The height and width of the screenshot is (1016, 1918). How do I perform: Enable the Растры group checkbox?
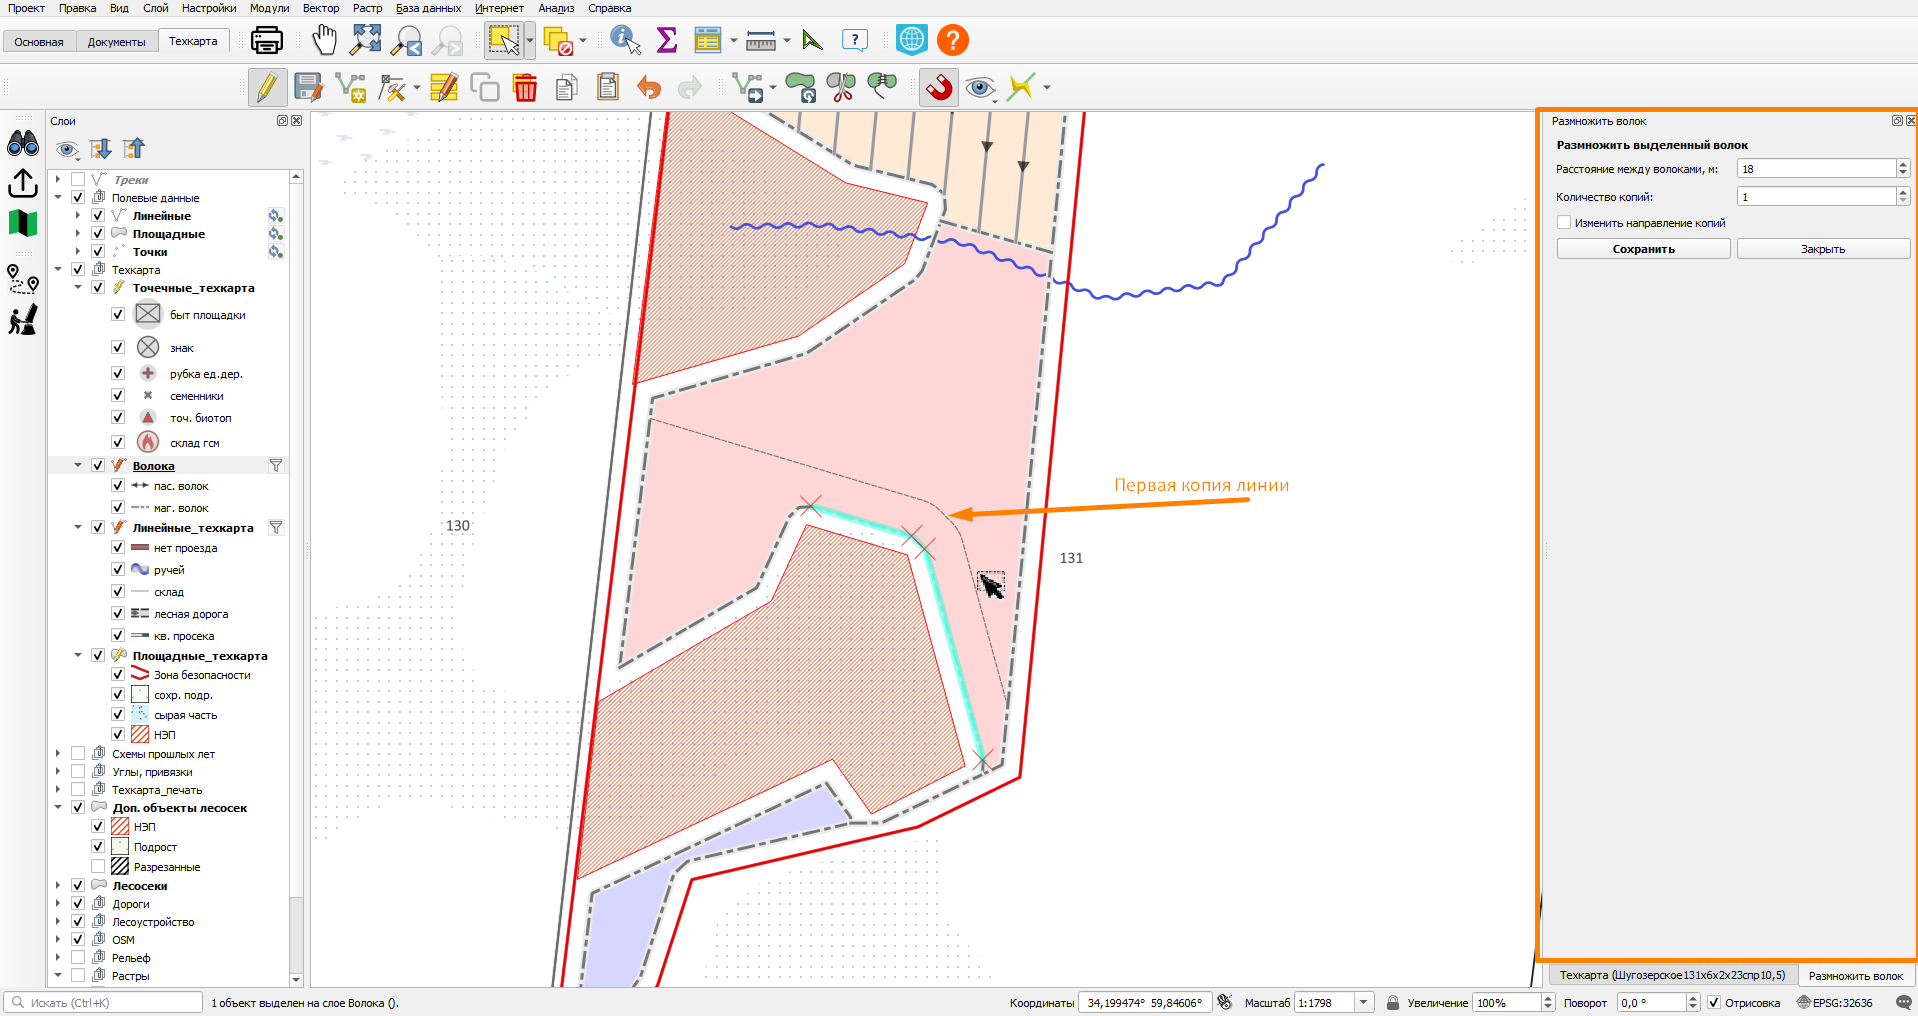[78, 976]
